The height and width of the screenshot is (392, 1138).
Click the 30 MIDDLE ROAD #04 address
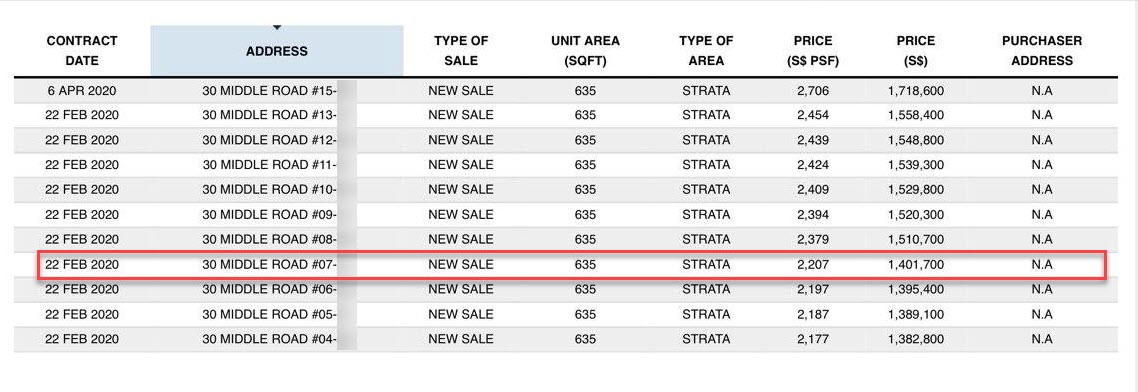[x=269, y=339]
